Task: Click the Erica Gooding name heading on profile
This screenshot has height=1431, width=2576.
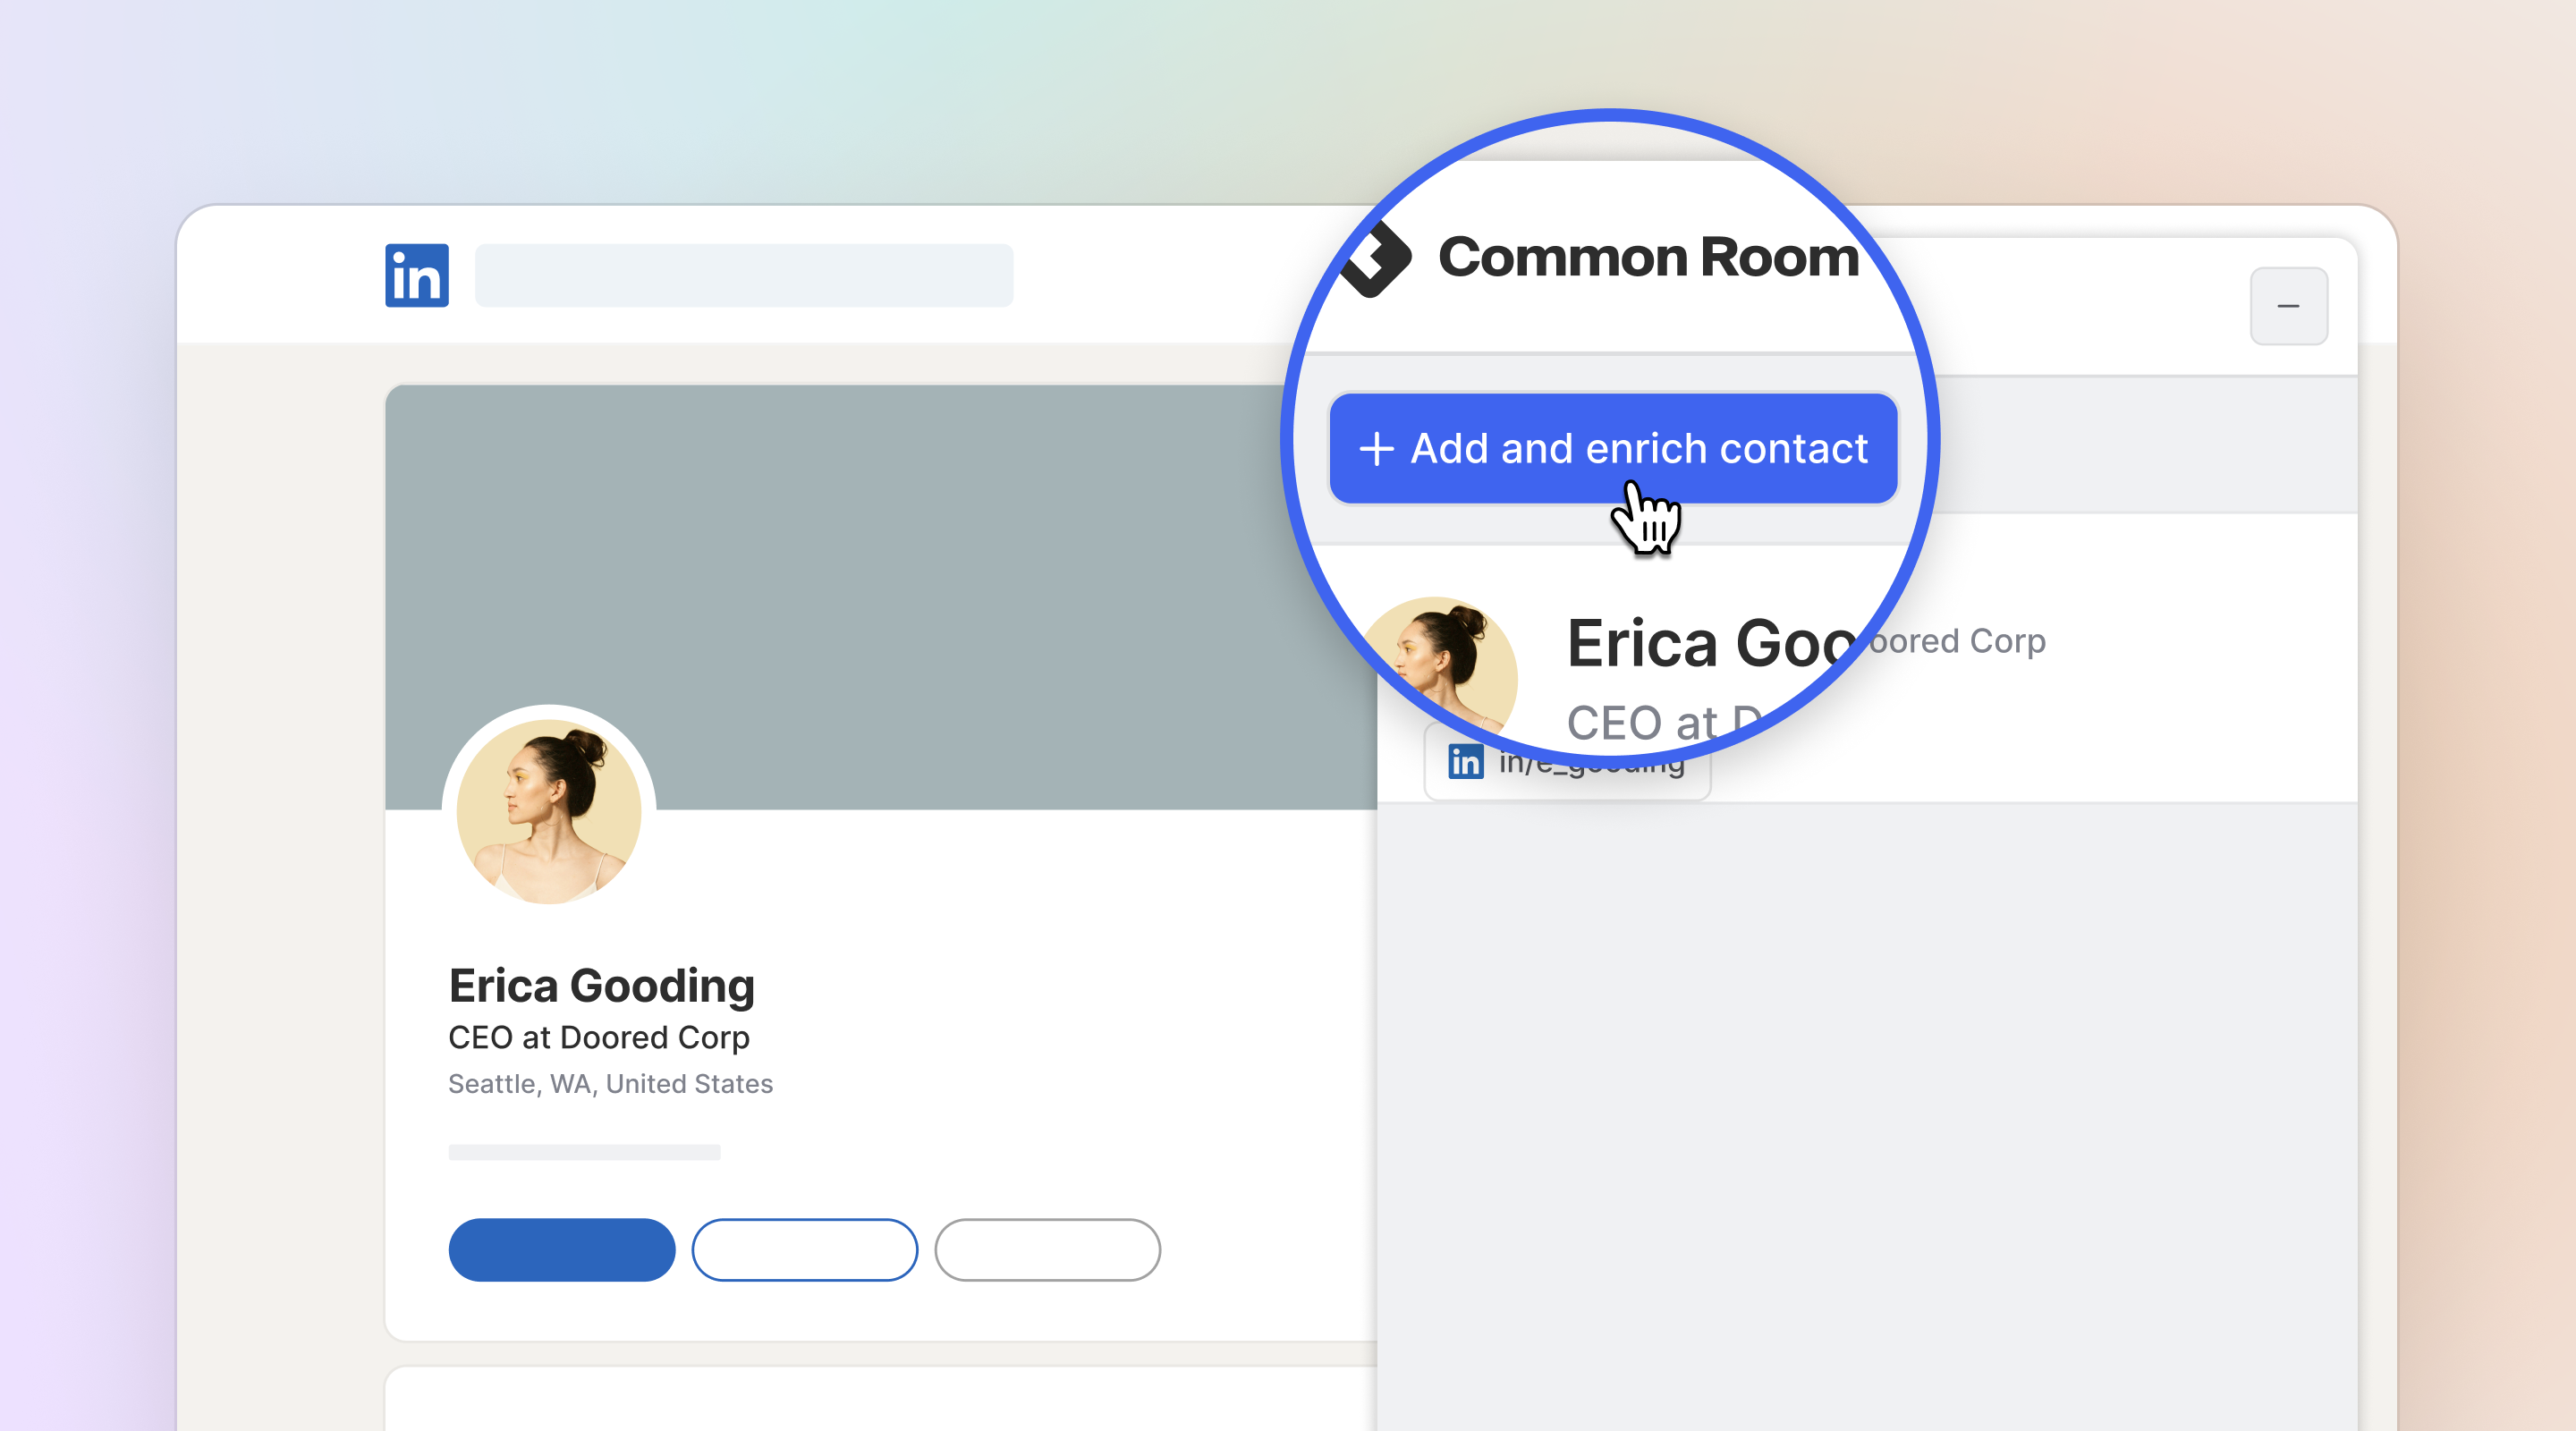Action: pos(601,986)
